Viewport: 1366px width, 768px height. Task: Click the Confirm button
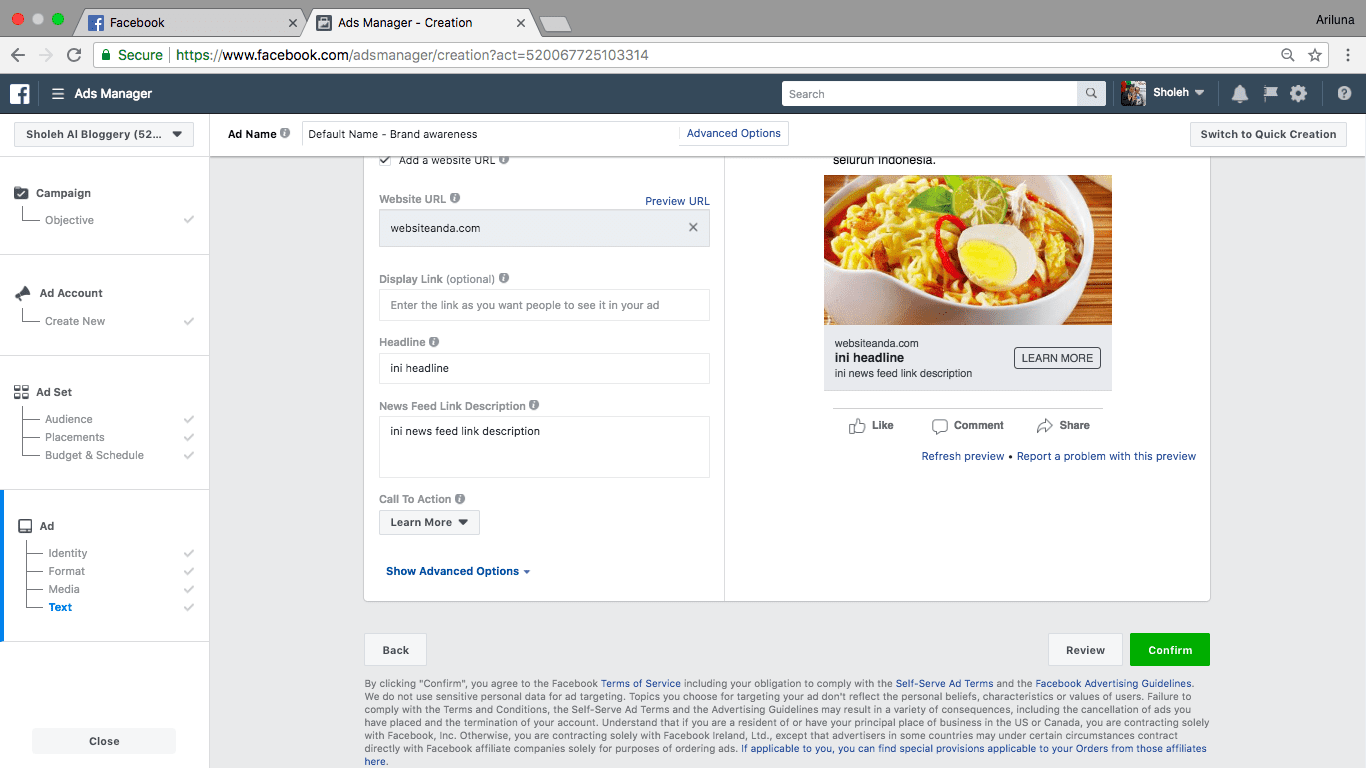click(x=1169, y=649)
